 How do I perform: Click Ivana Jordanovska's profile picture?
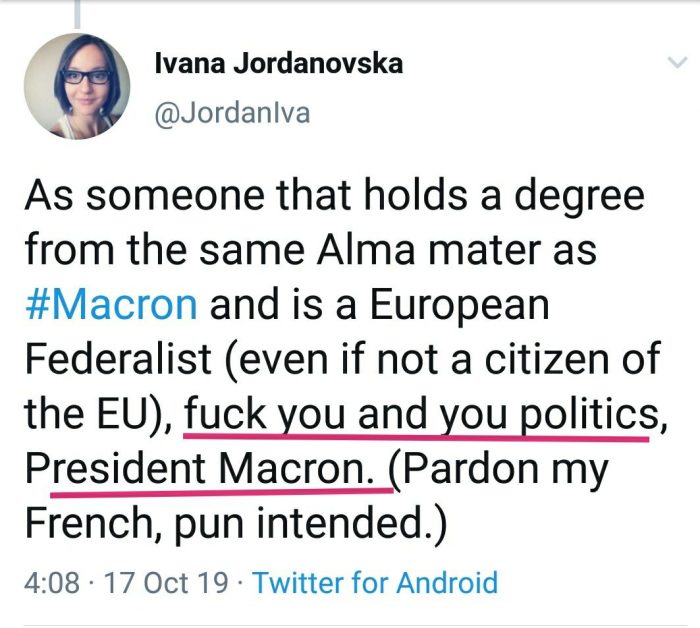pyautogui.click(x=77, y=86)
